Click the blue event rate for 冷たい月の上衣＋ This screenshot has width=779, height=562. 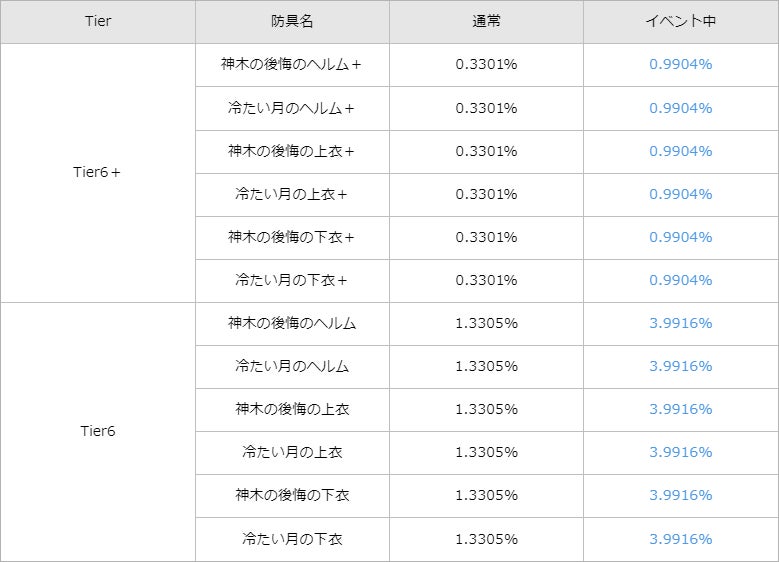tap(680, 194)
